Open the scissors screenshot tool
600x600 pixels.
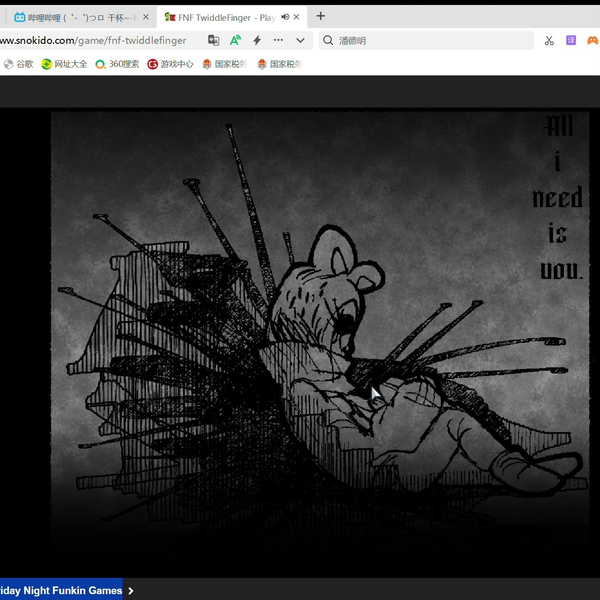click(x=549, y=41)
